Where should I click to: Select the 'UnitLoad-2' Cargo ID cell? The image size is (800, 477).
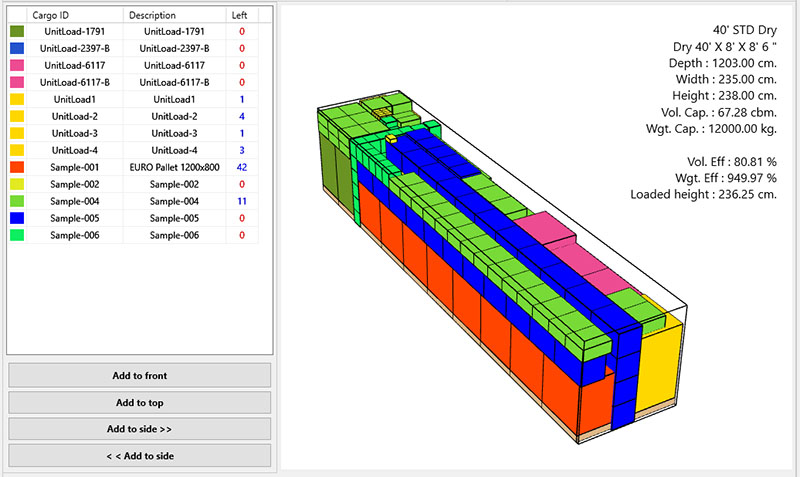point(74,116)
